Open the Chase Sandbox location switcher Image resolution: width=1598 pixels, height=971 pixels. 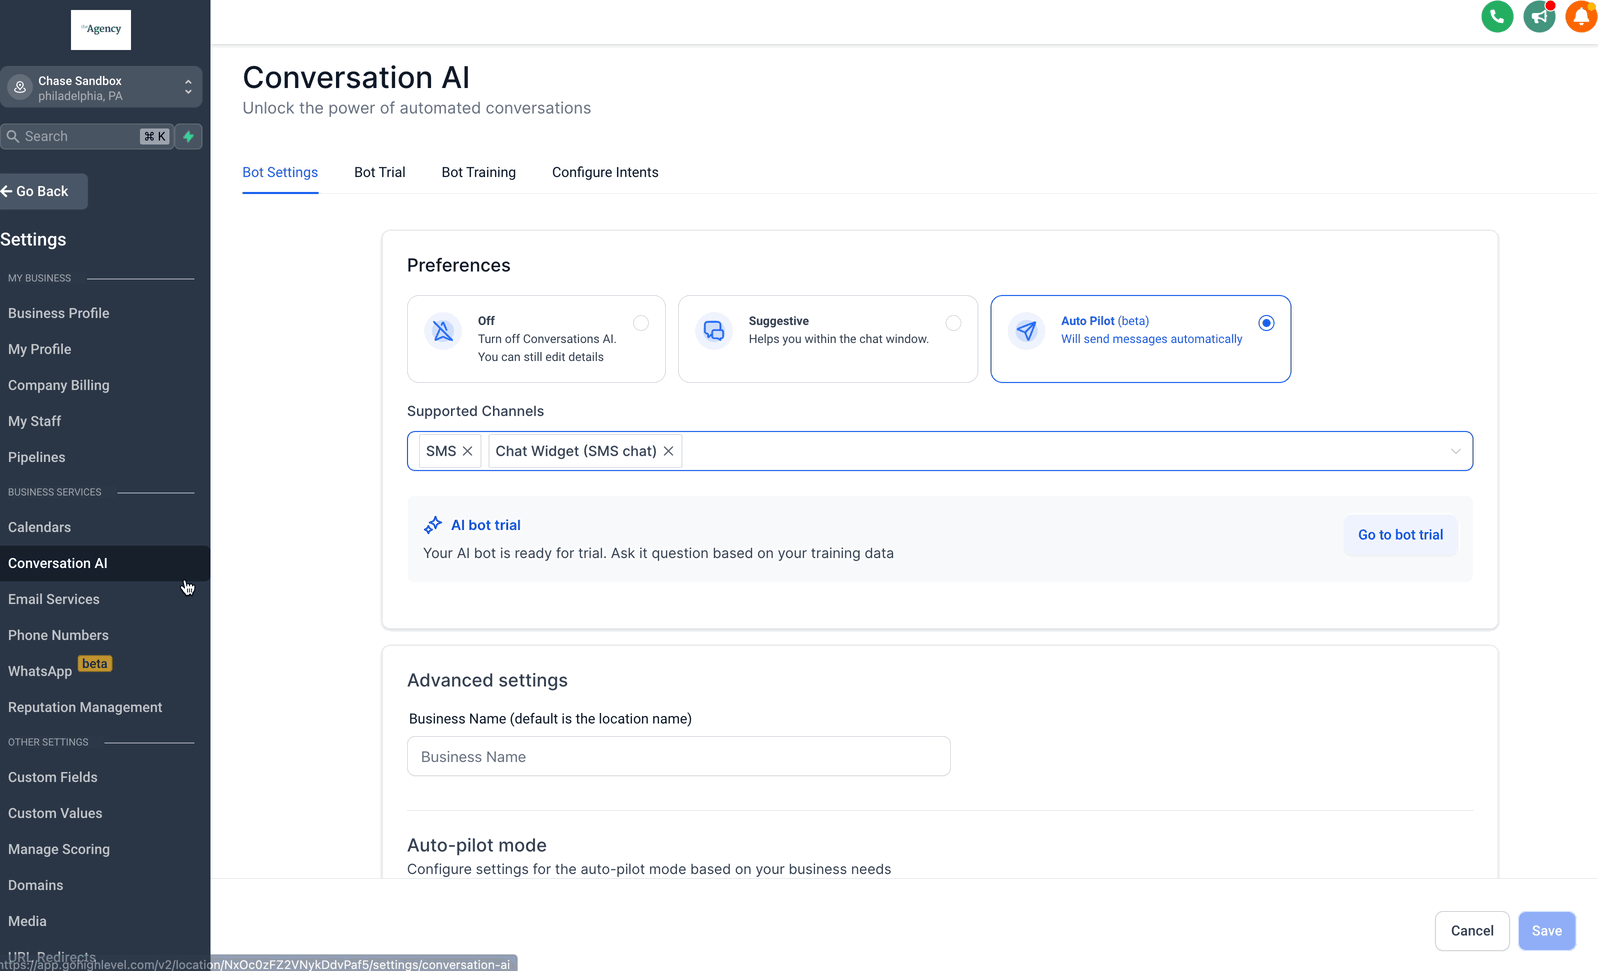click(x=101, y=88)
